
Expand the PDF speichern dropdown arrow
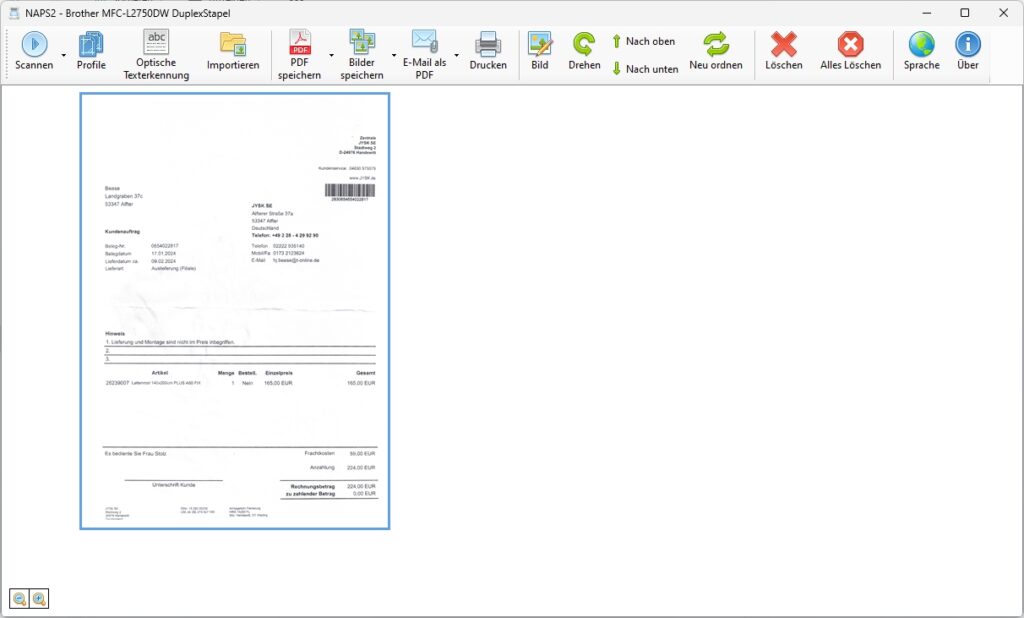point(330,55)
